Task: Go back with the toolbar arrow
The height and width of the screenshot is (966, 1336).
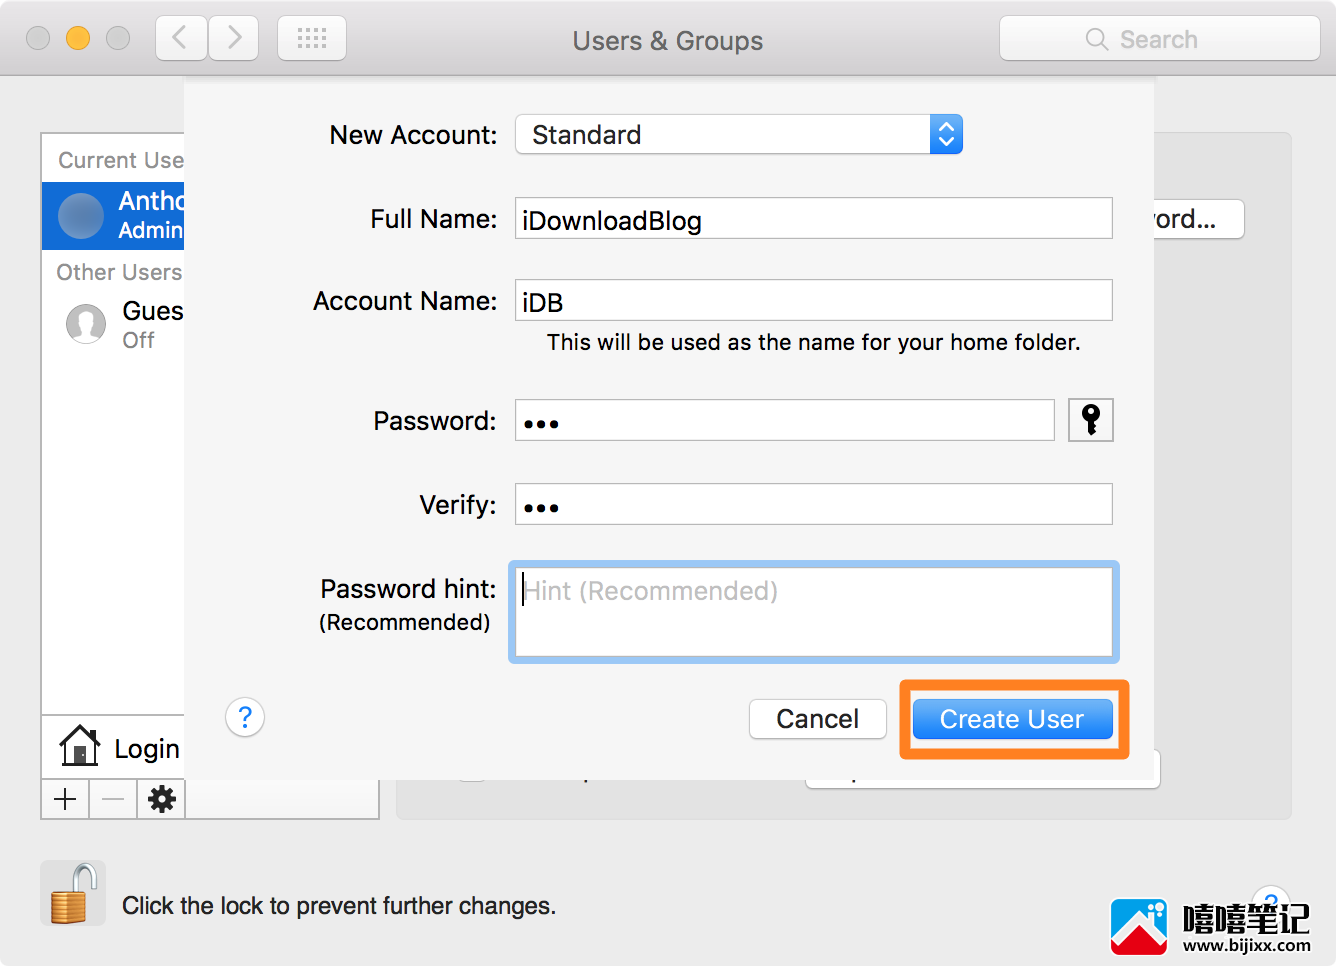Action: (181, 39)
